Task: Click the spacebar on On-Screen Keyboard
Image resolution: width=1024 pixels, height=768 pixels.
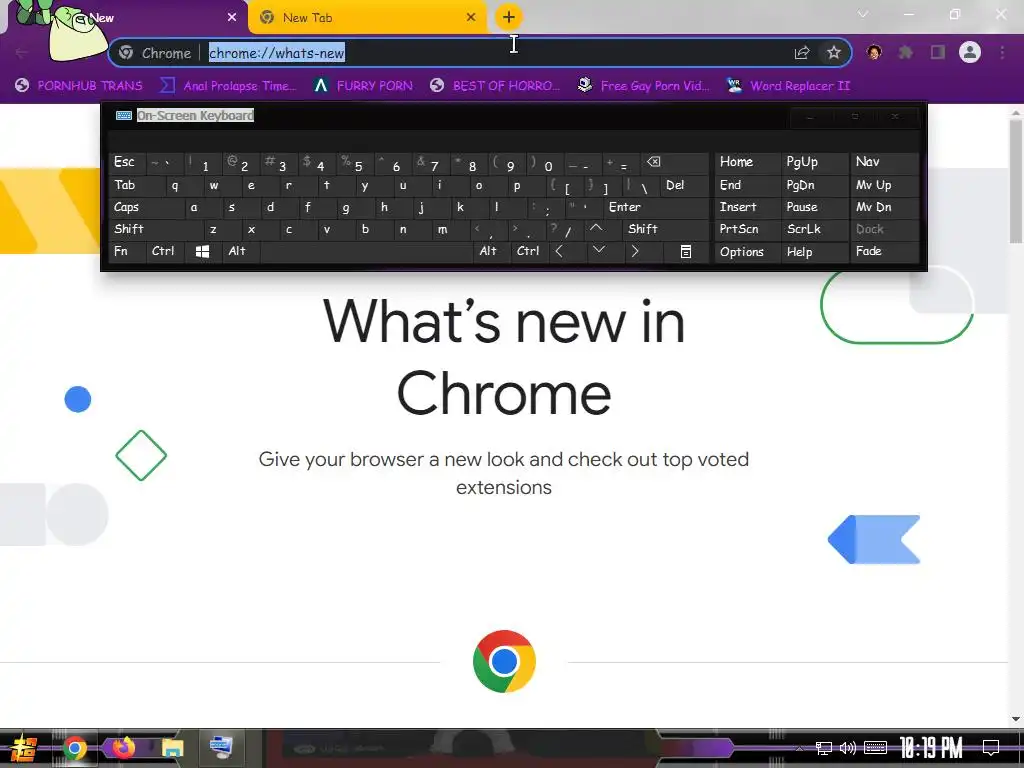Action: (x=366, y=251)
